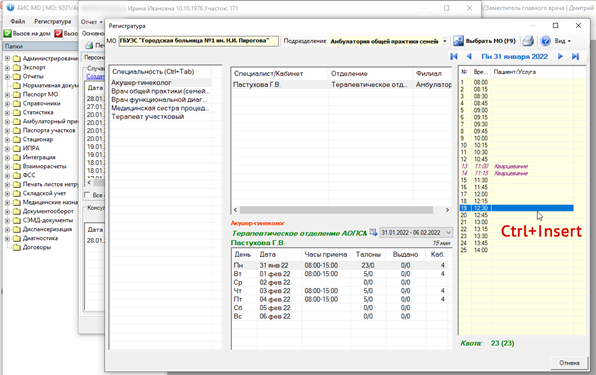Jump to last date navigation arrow
The image size is (596, 375).
pos(575,56)
